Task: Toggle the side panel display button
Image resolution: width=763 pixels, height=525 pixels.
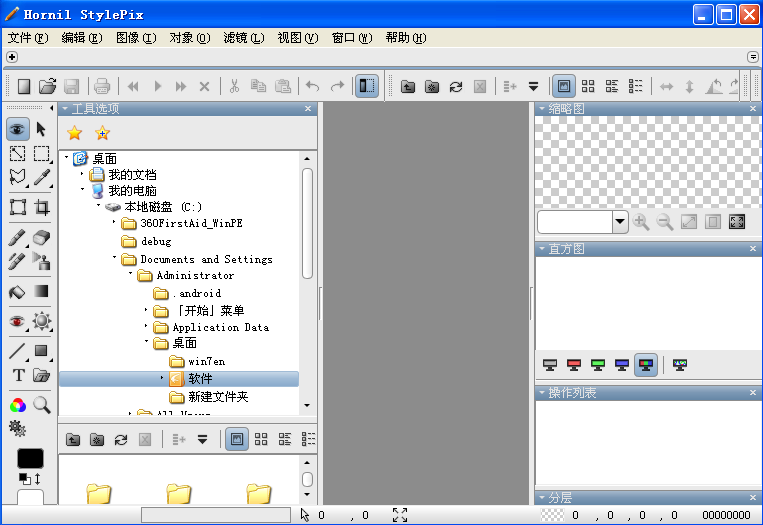Action: pyautogui.click(x=367, y=87)
